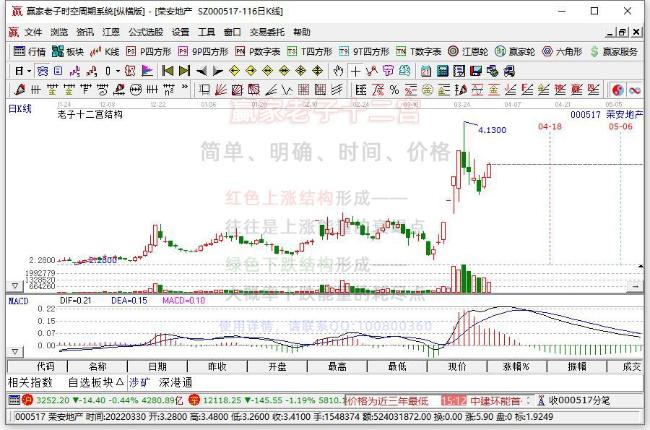Activate the crosshair cursor tool
This screenshot has height=430, width=650.
pyautogui.click(x=355, y=71)
